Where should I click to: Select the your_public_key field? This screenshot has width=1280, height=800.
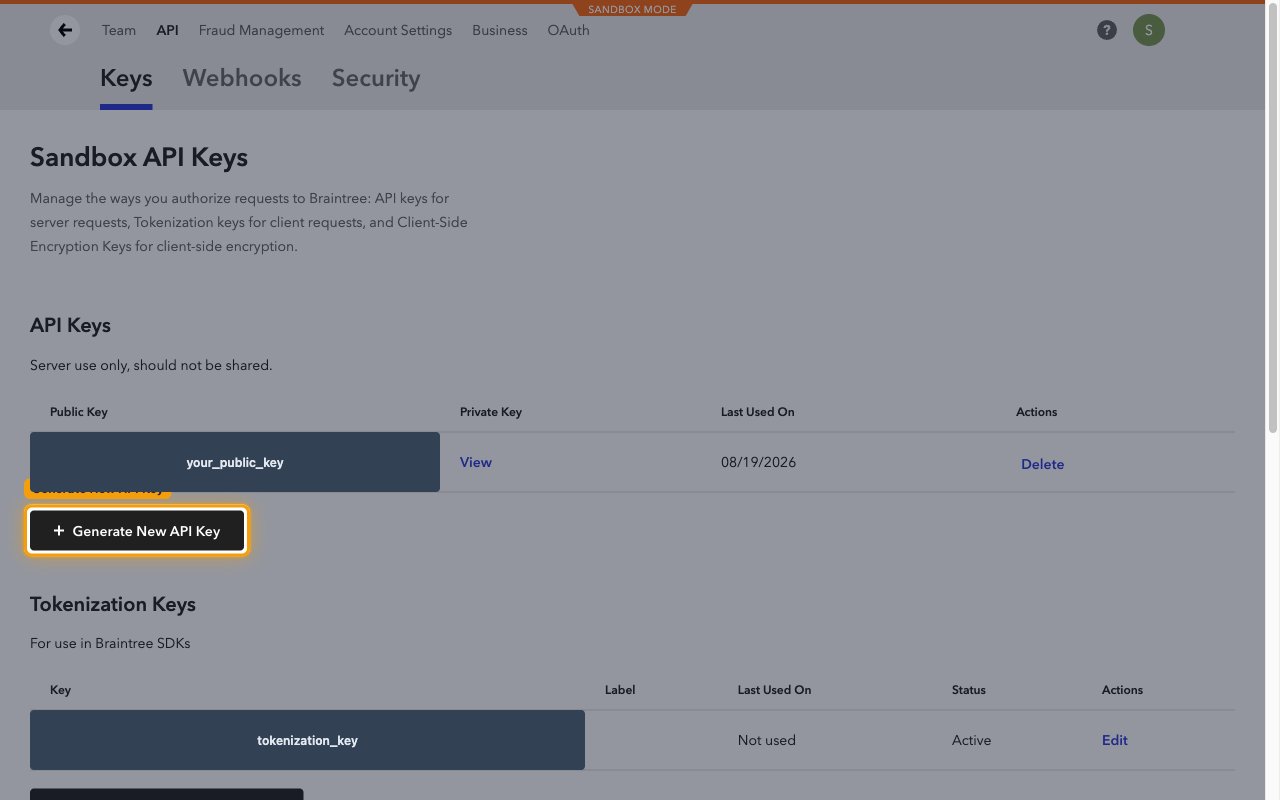click(235, 462)
